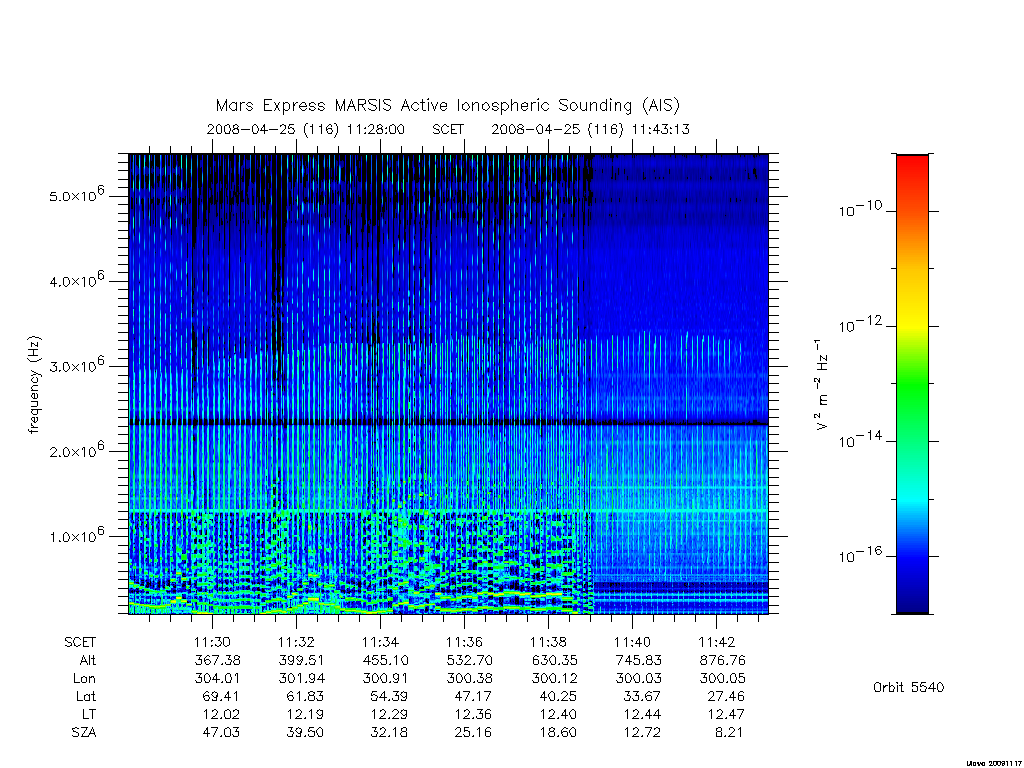Click the LT value 12.36
Image resolution: width=1024 pixels, height=768 pixels.
[473, 714]
